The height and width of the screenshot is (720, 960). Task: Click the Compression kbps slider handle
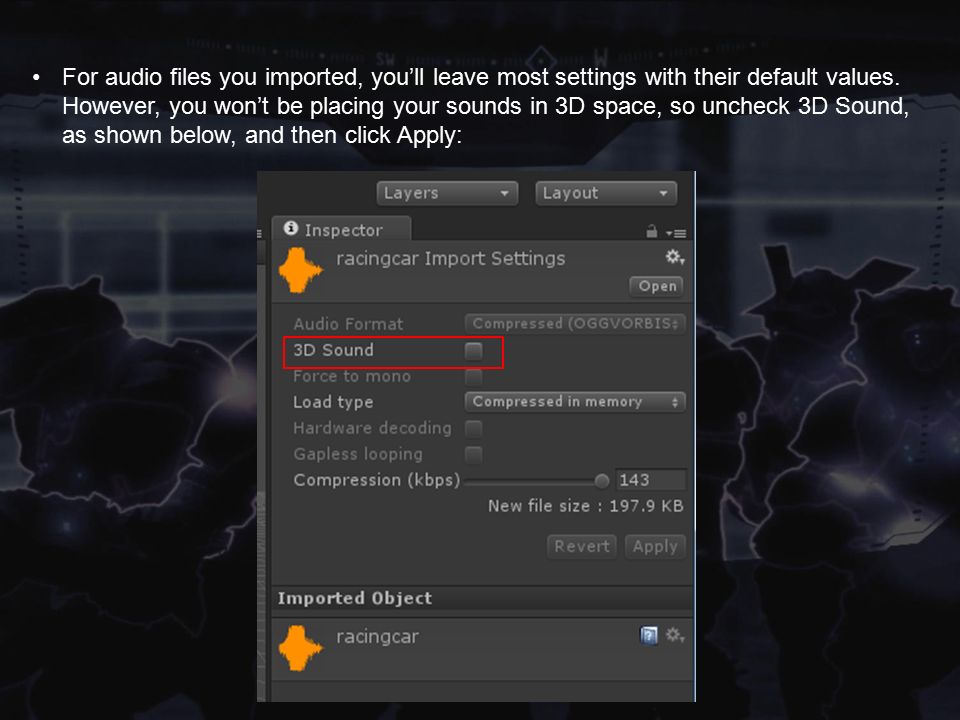point(602,481)
